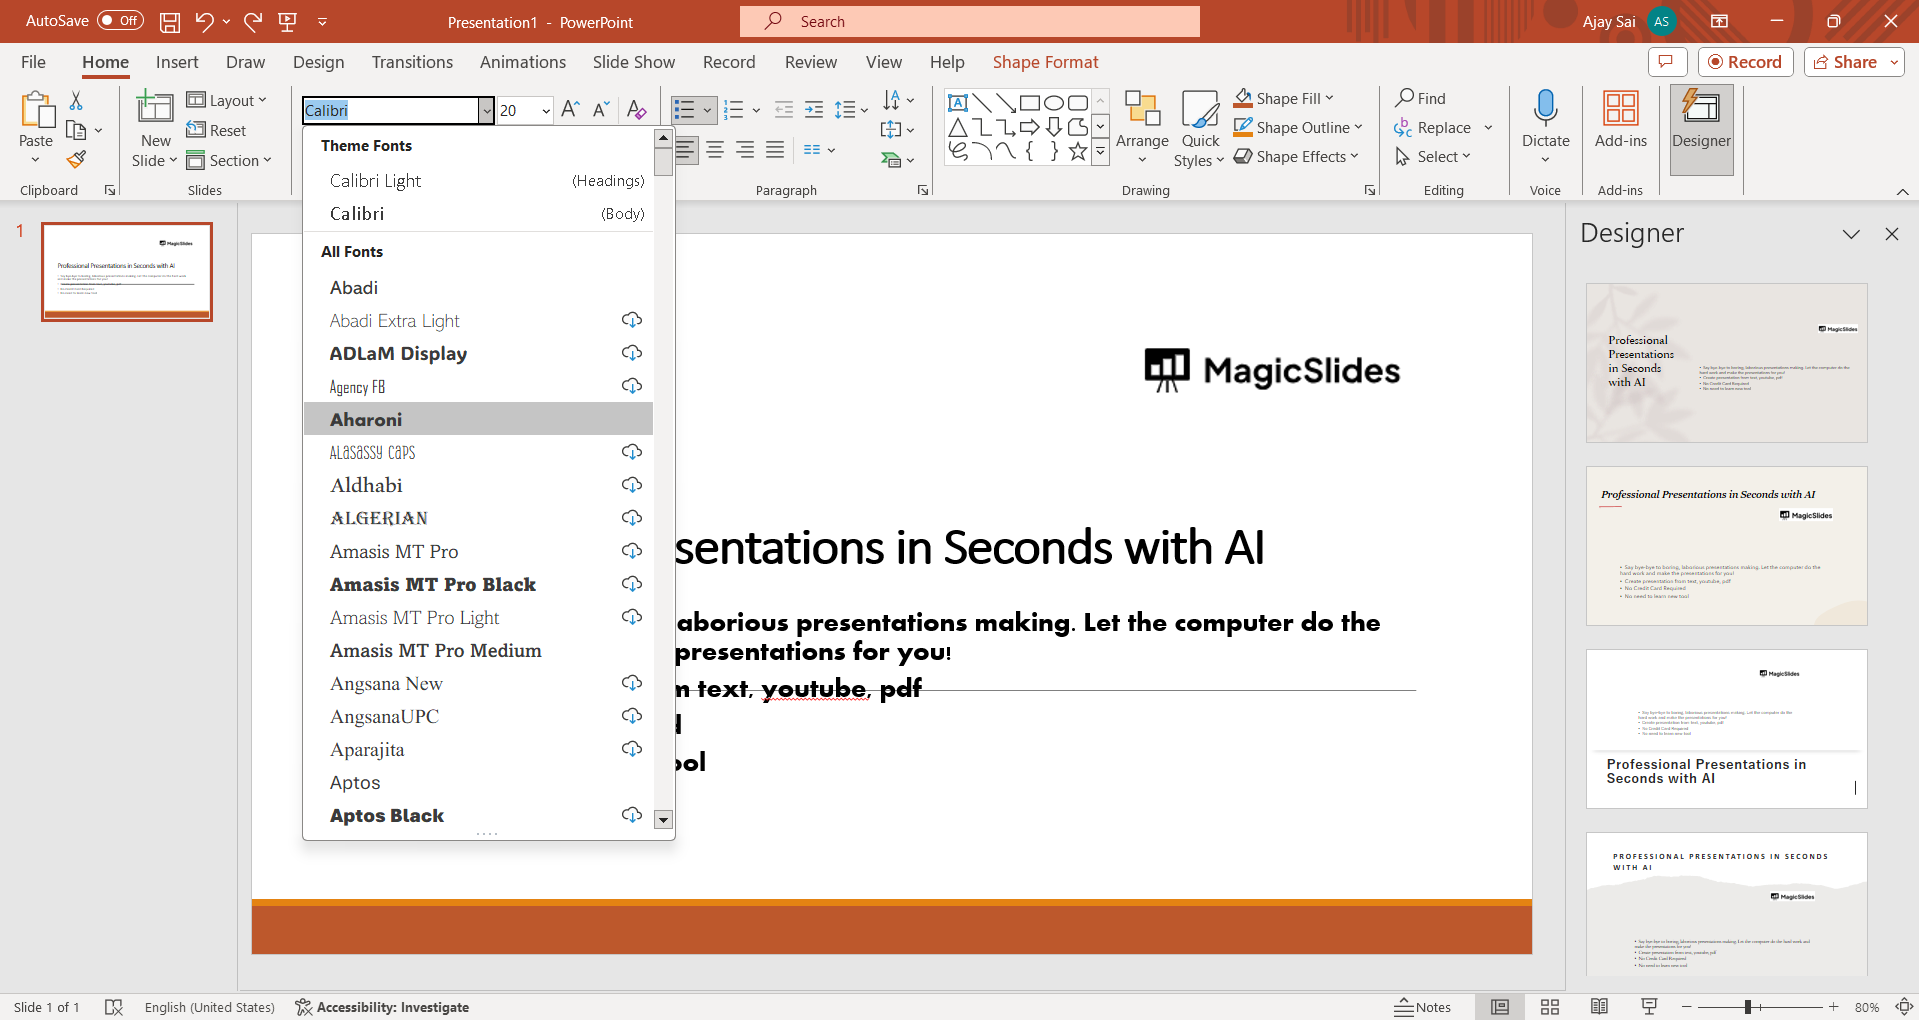Click Increase Font Size icon
1919x1020 pixels.
570,110
